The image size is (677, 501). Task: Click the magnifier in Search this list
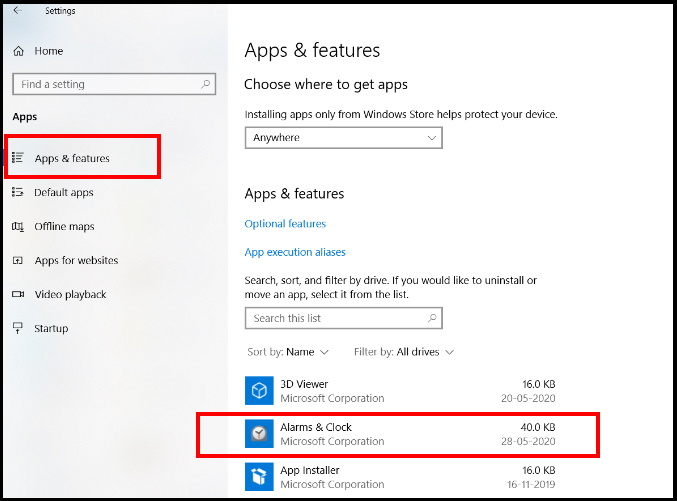click(x=432, y=318)
